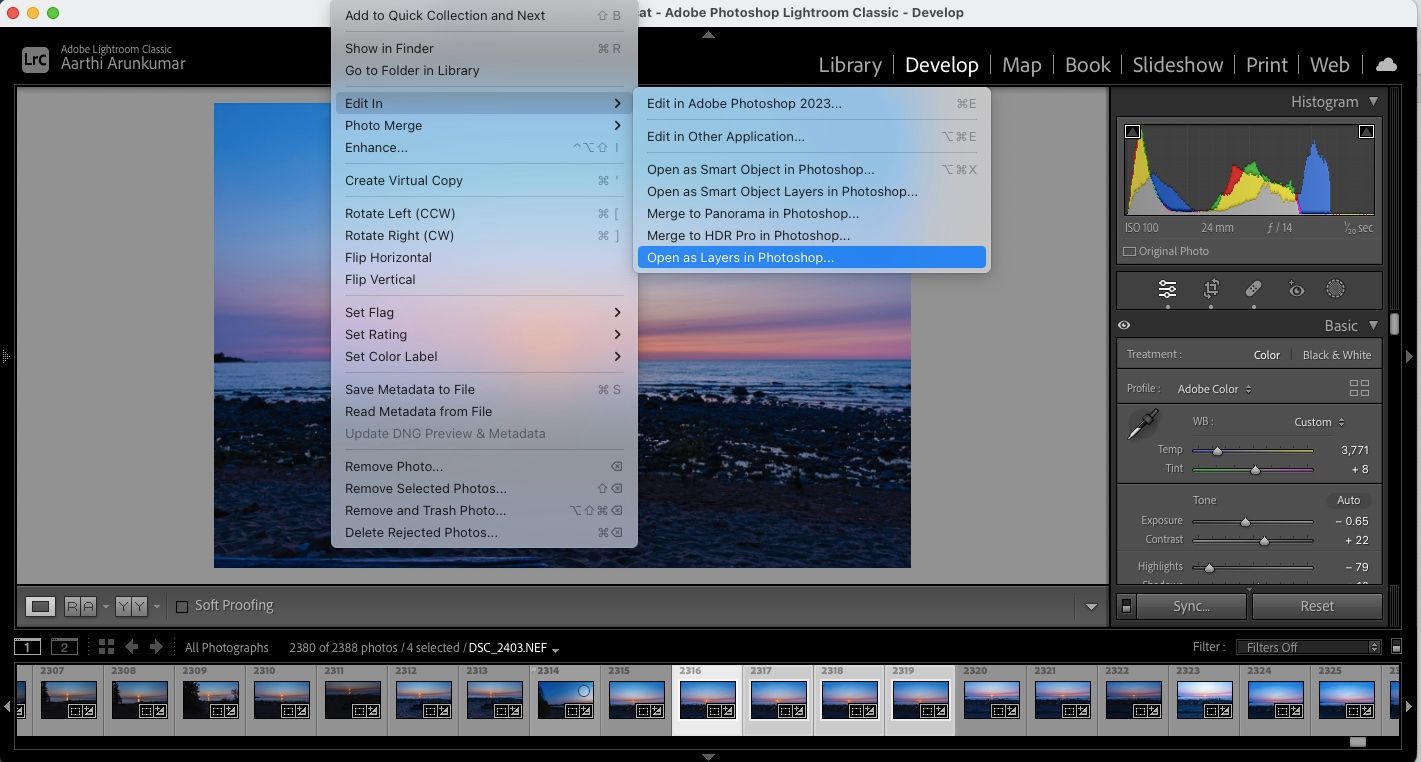This screenshot has width=1421, height=762.
Task: Switch to the Library module
Action: tap(849, 65)
